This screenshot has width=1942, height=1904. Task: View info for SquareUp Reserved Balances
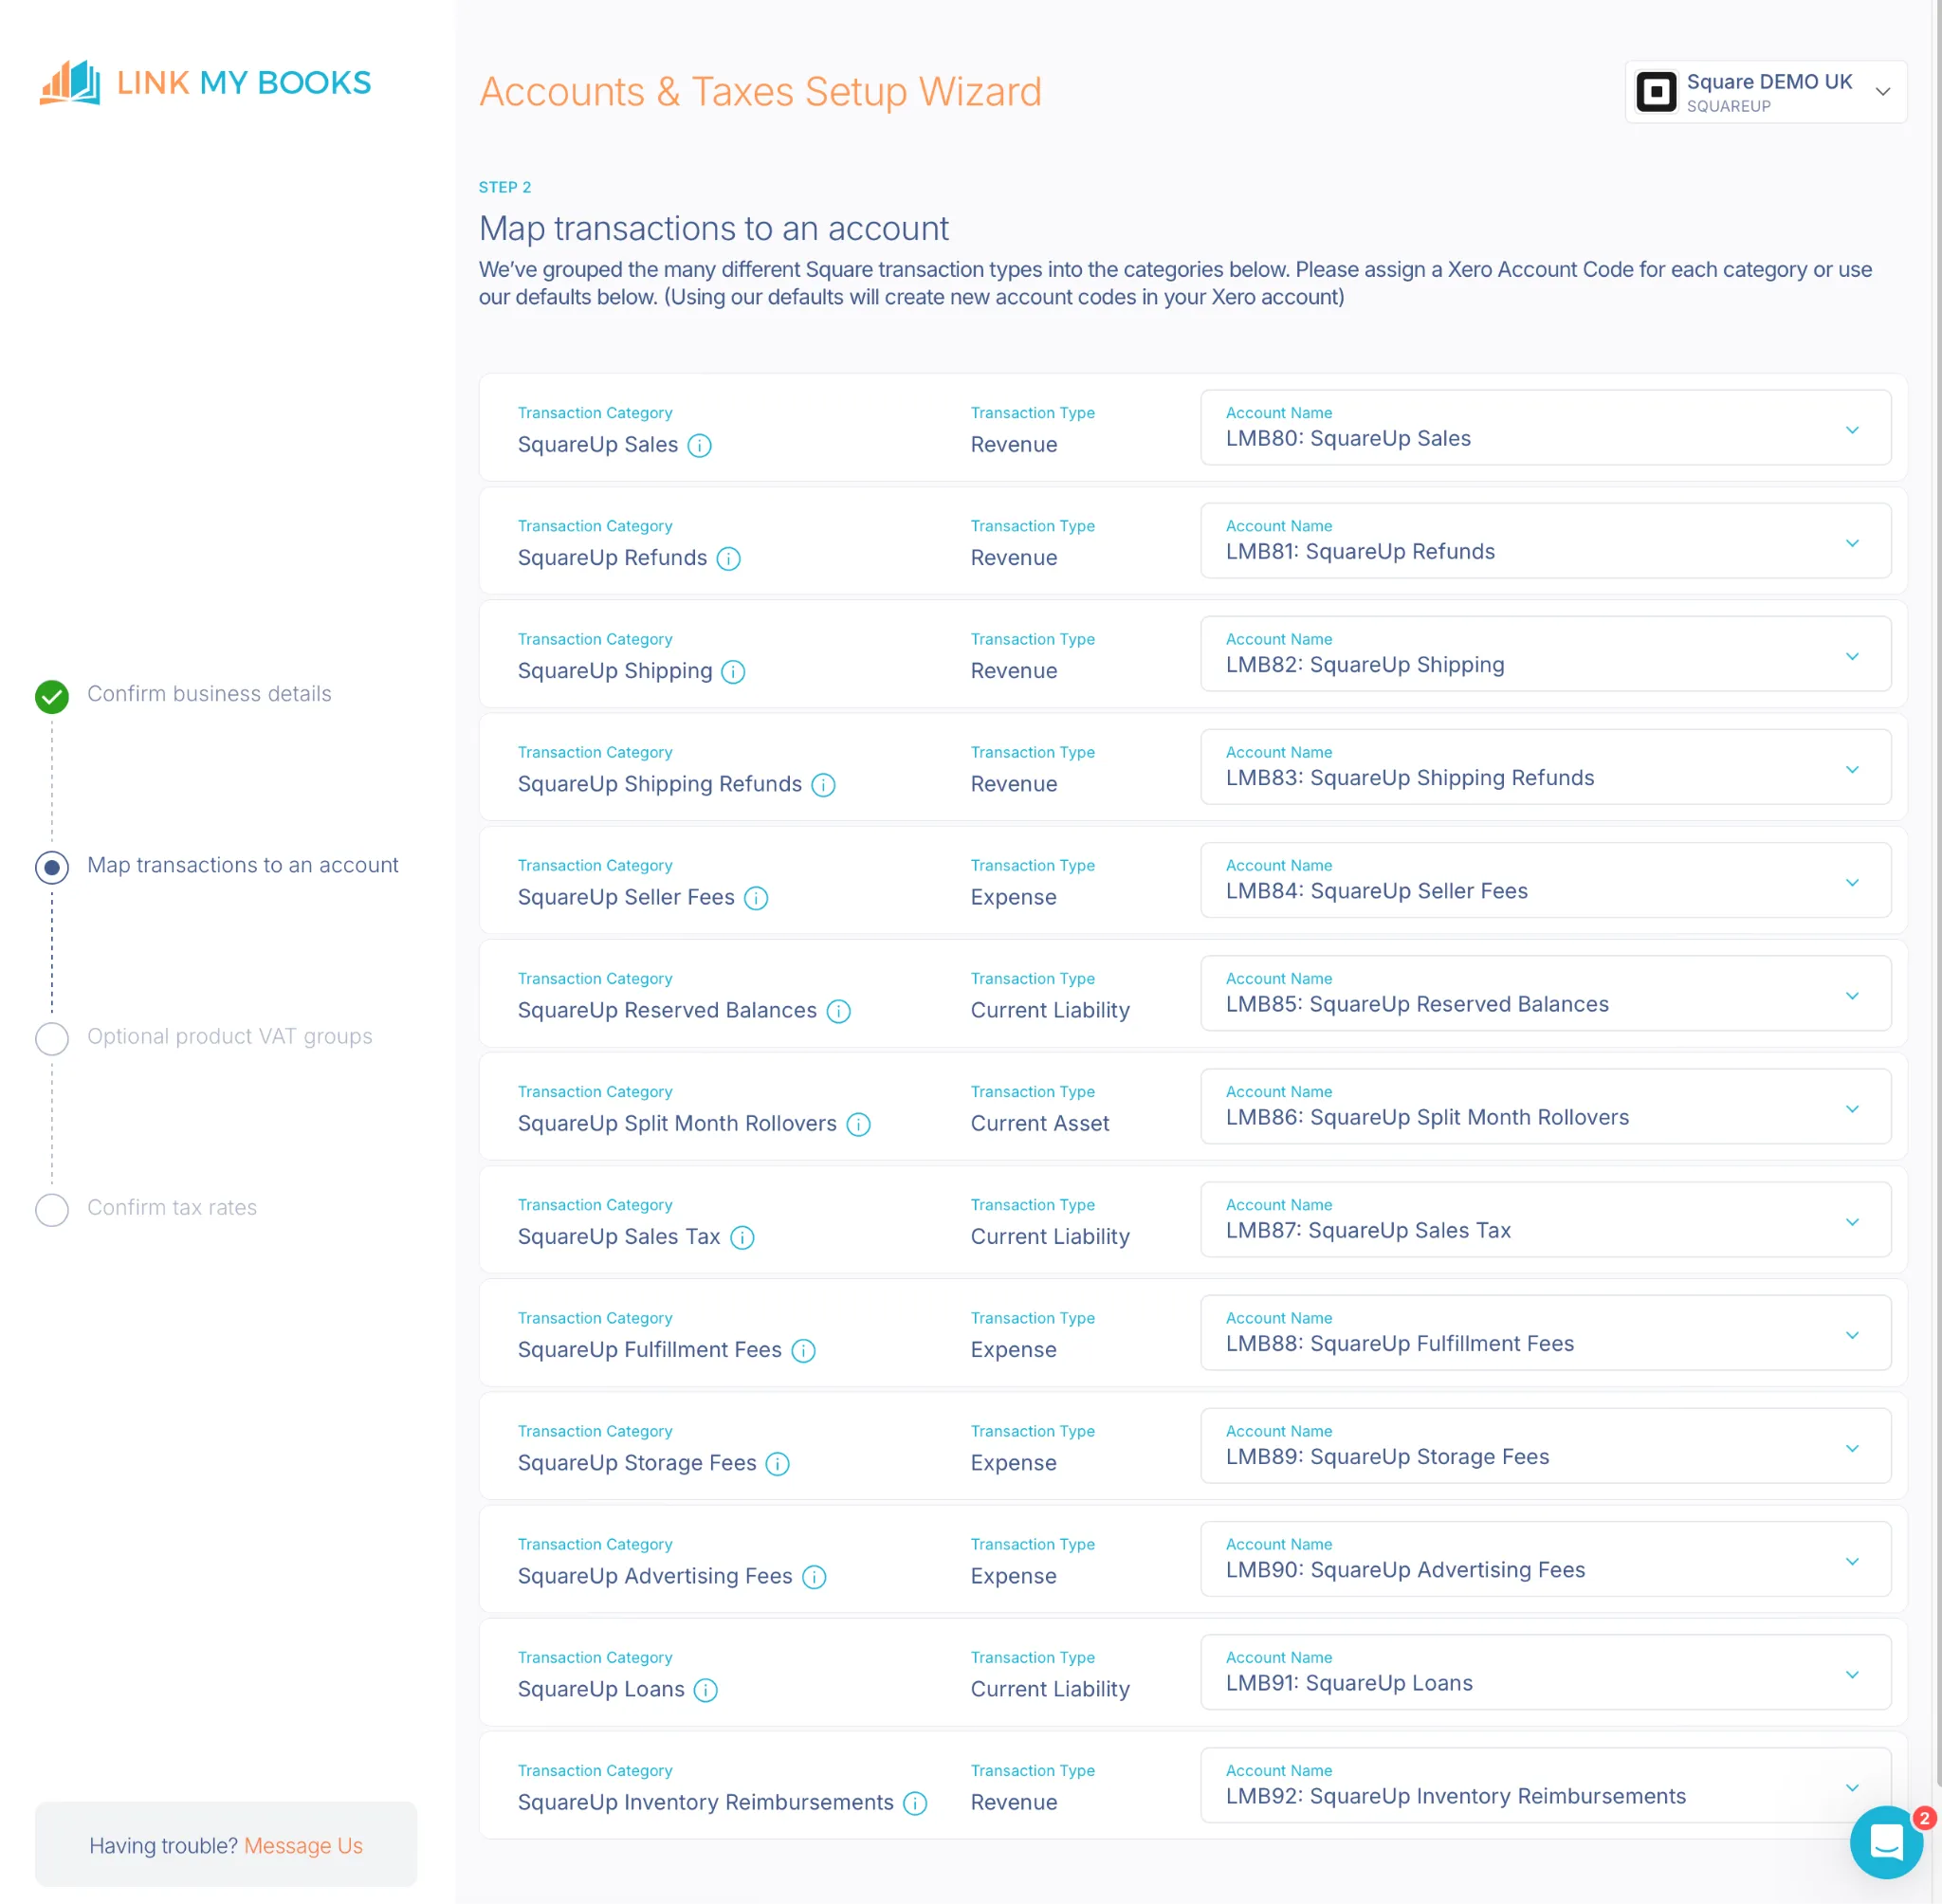pyautogui.click(x=839, y=1011)
